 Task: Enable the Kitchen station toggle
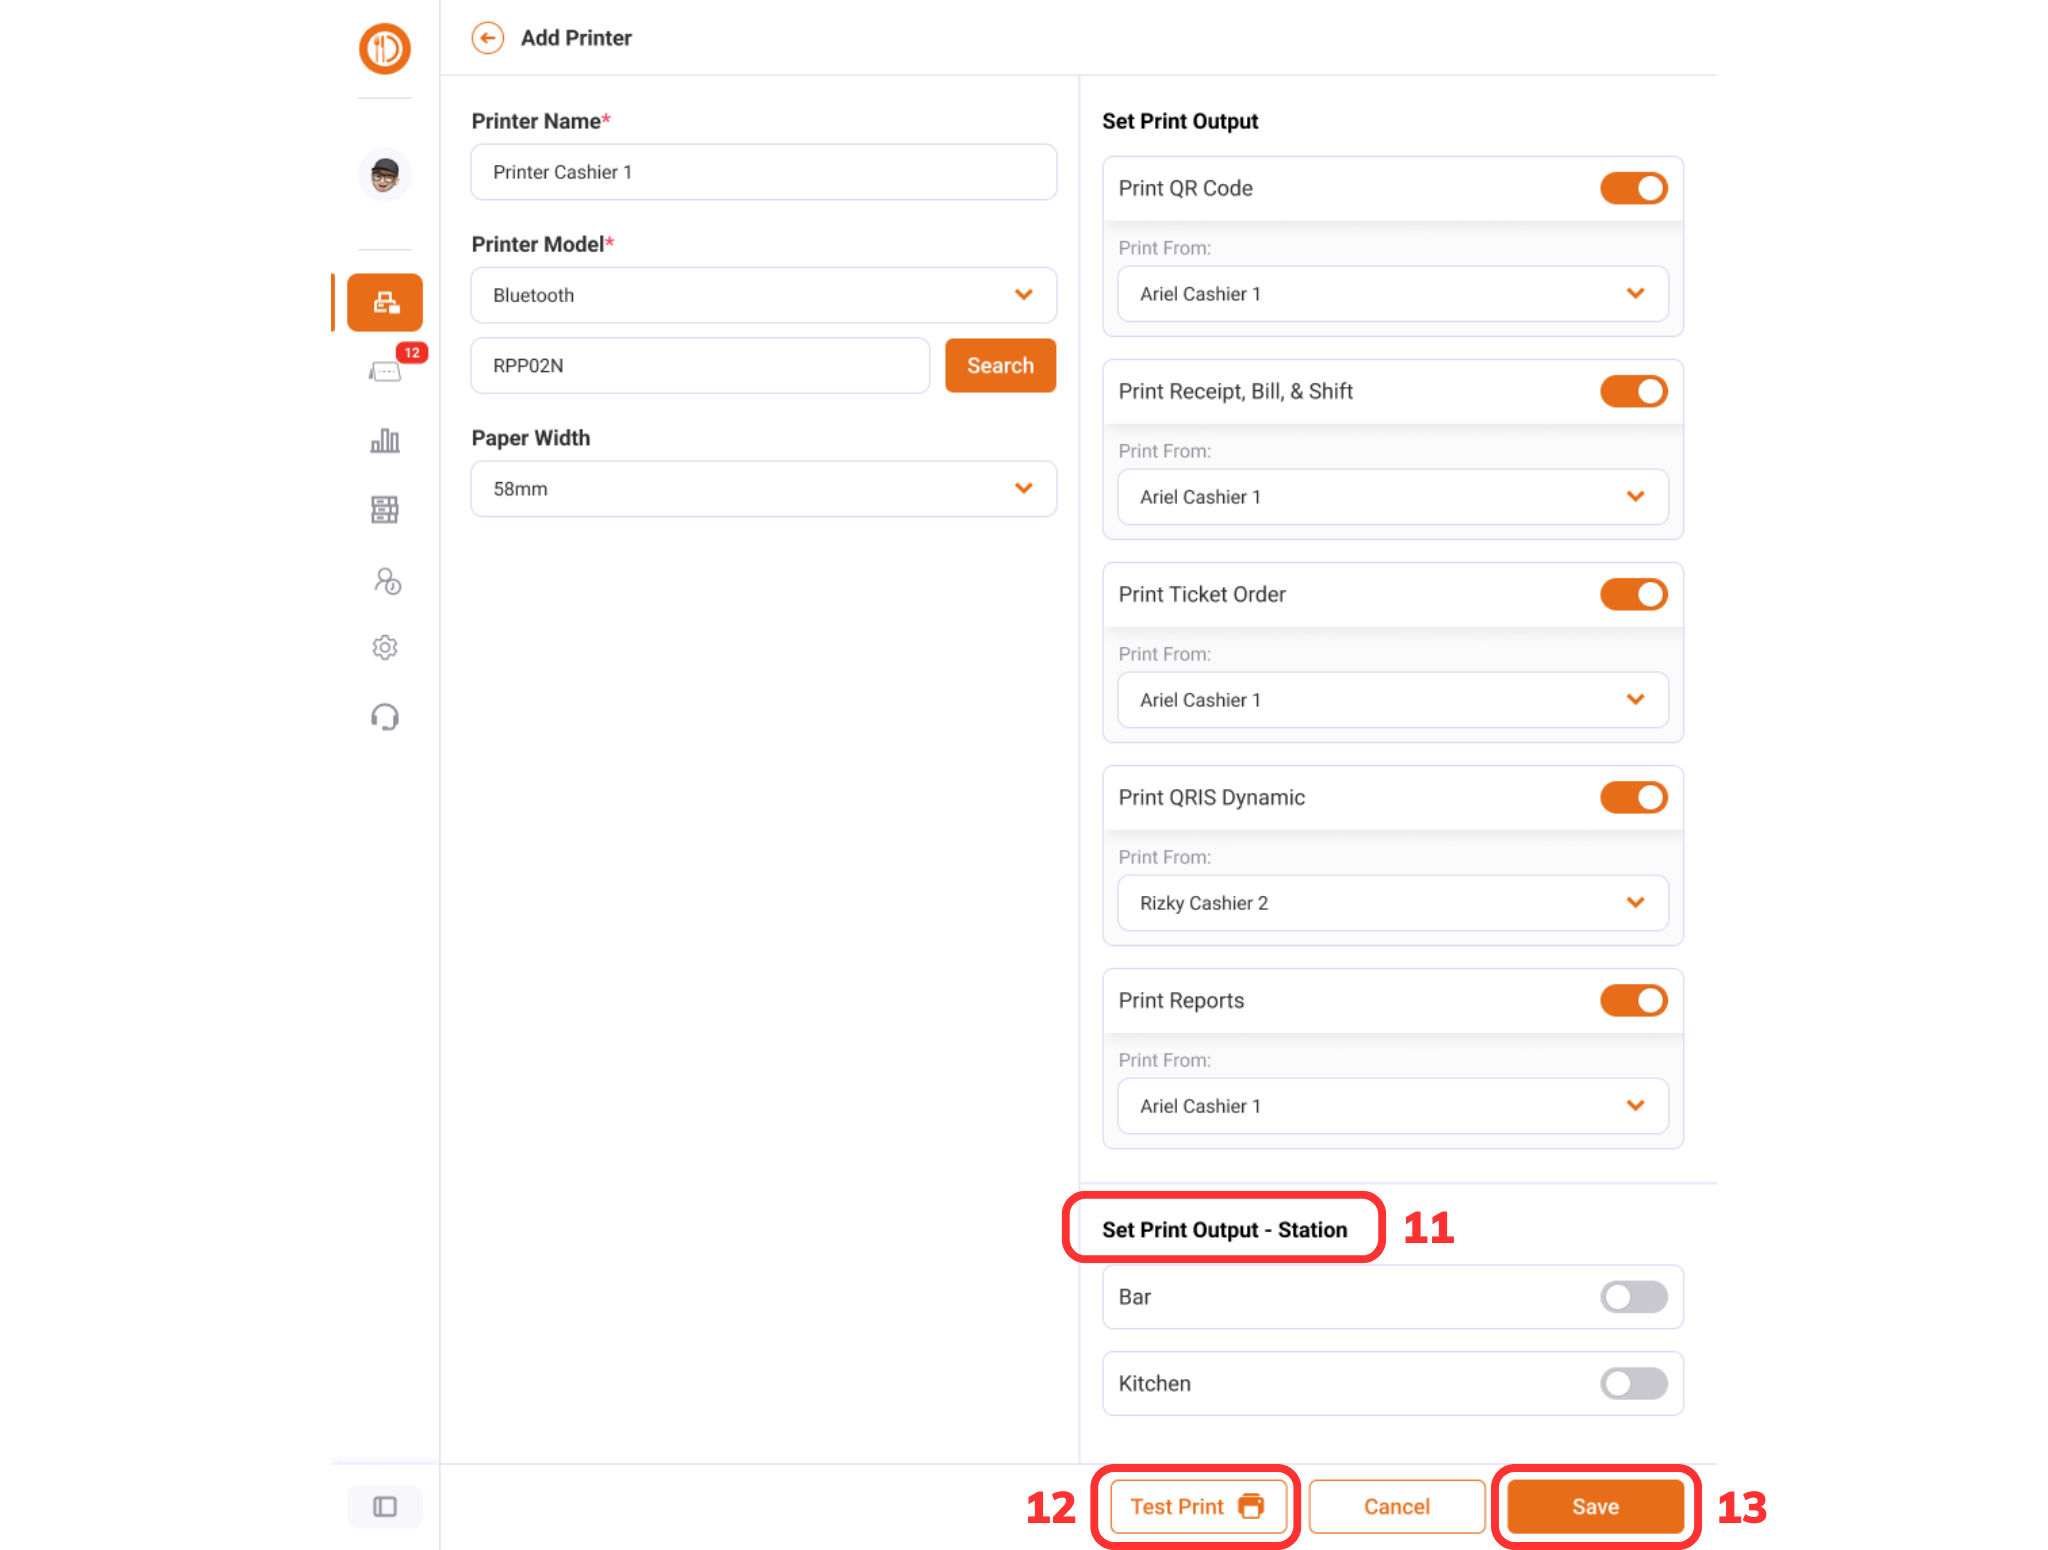point(1633,1384)
